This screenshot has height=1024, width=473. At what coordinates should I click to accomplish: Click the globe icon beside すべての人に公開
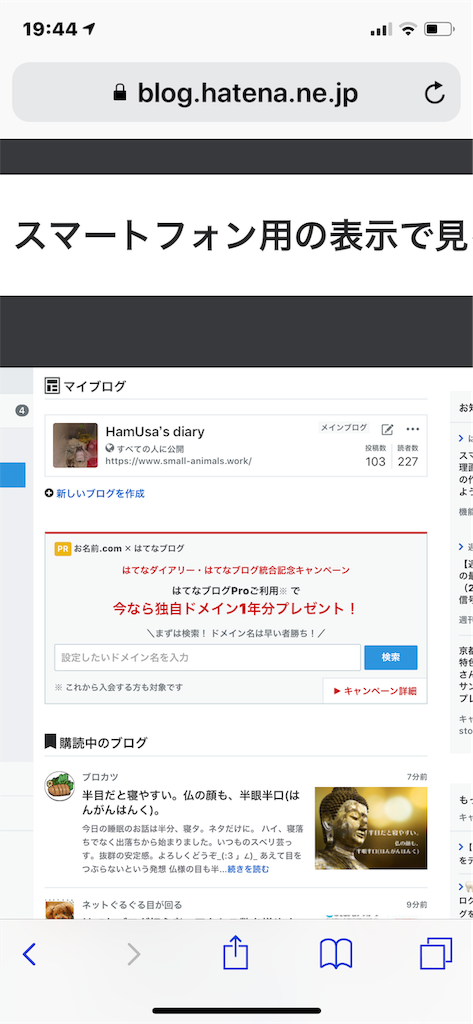(110, 449)
